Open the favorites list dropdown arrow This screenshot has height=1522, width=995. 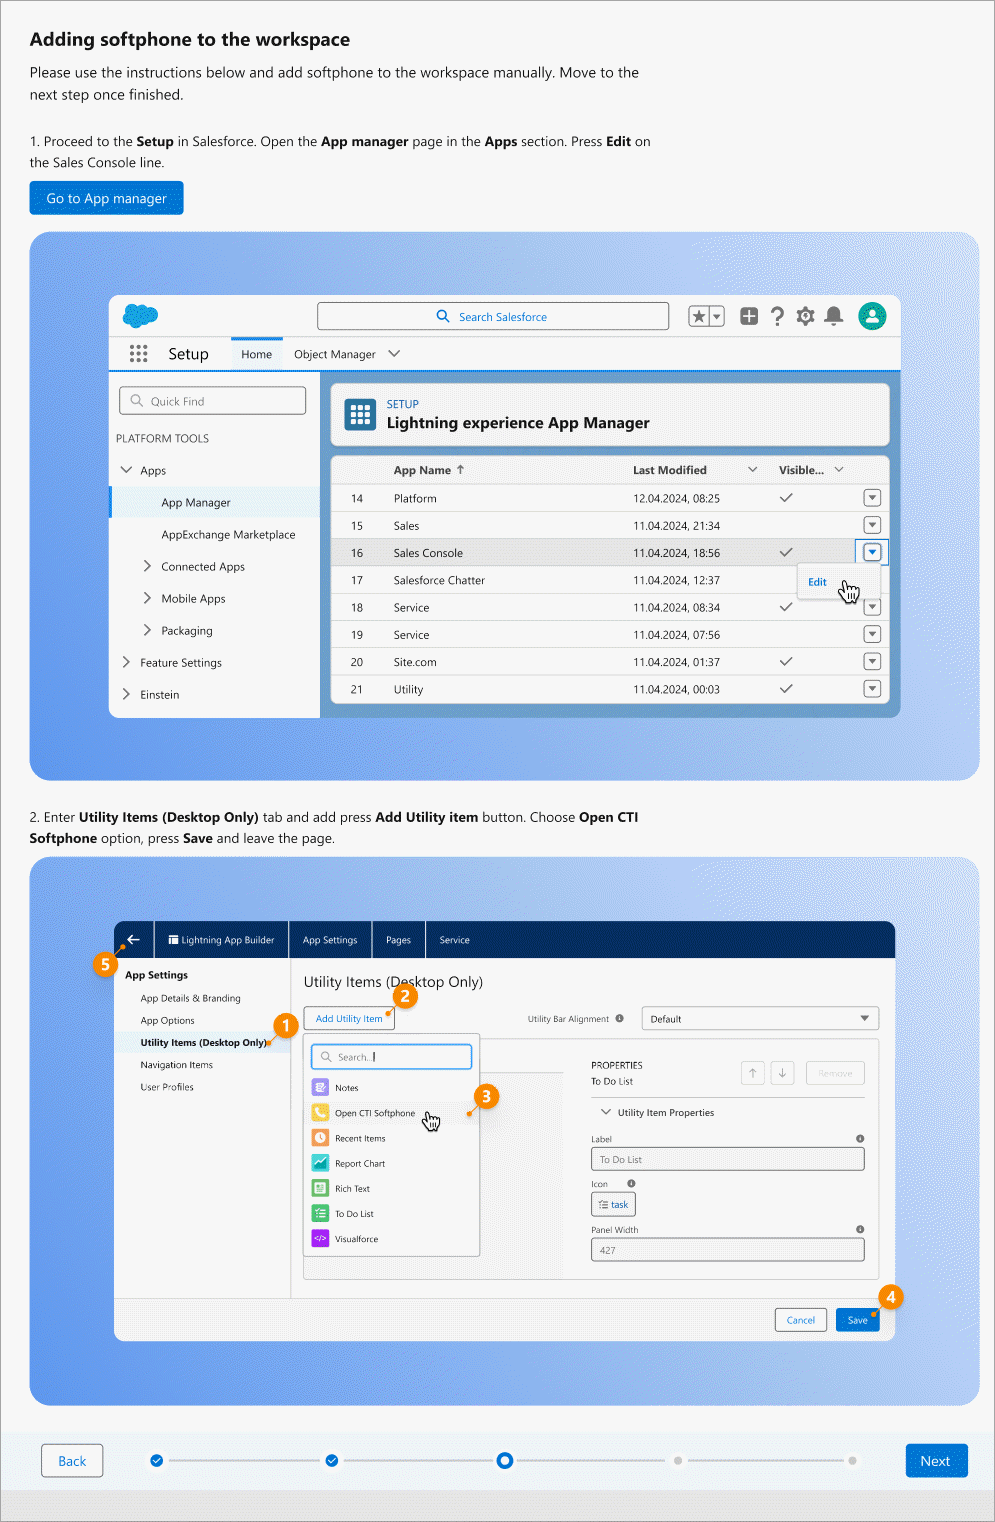click(716, 316)
